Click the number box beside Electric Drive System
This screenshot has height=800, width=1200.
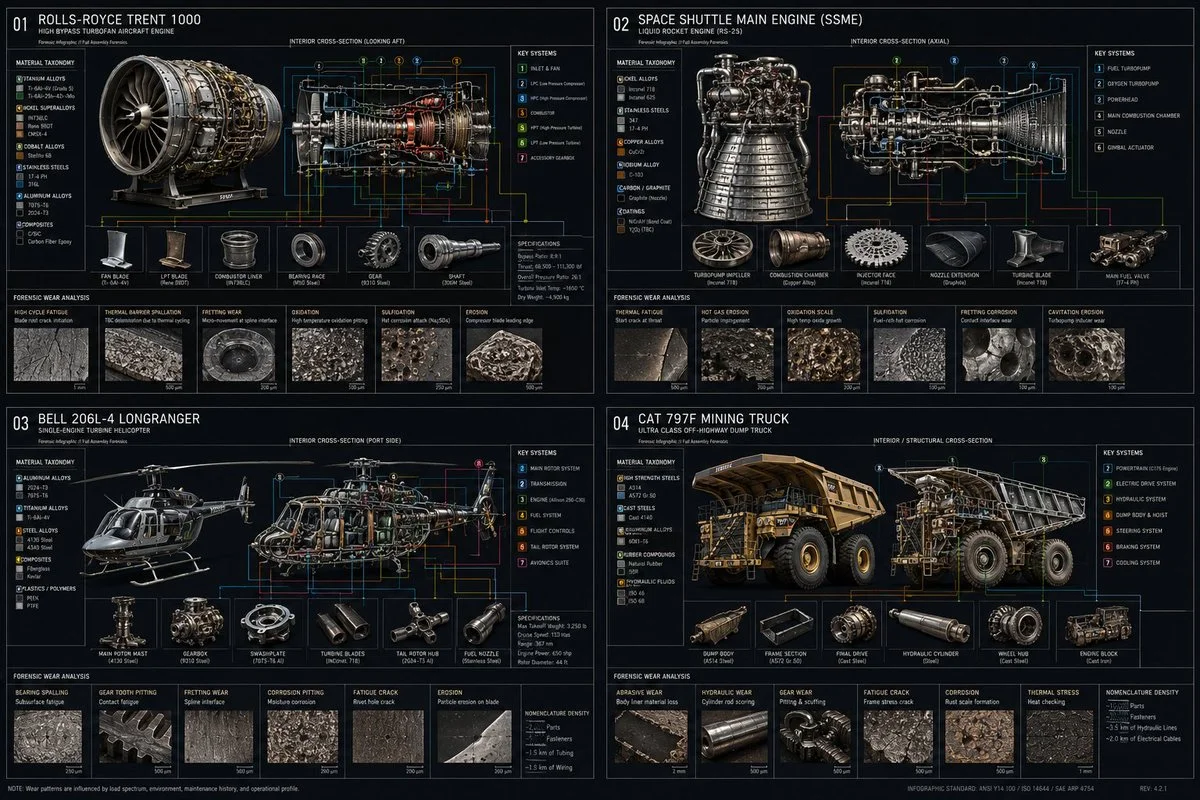pos(1108,483)
